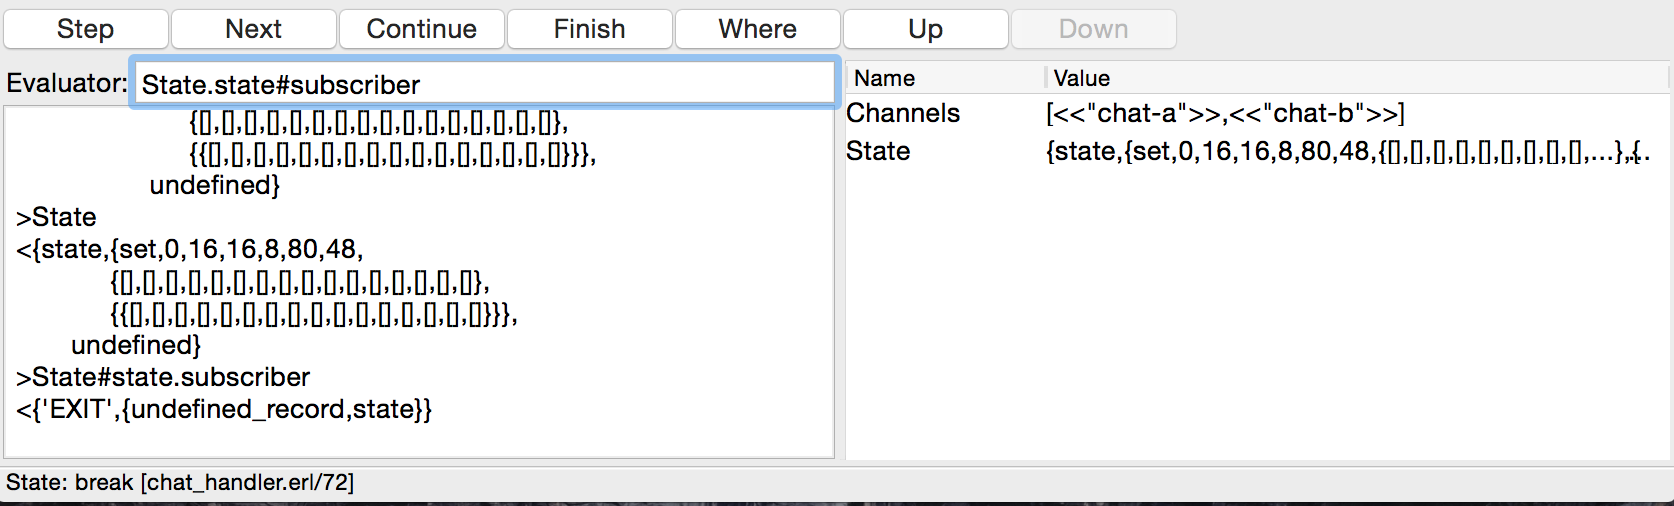1674x506 pixels.
Task: Click the >State#state.subscriber output line
Action: pyautogui.click(x=163, y=377)
